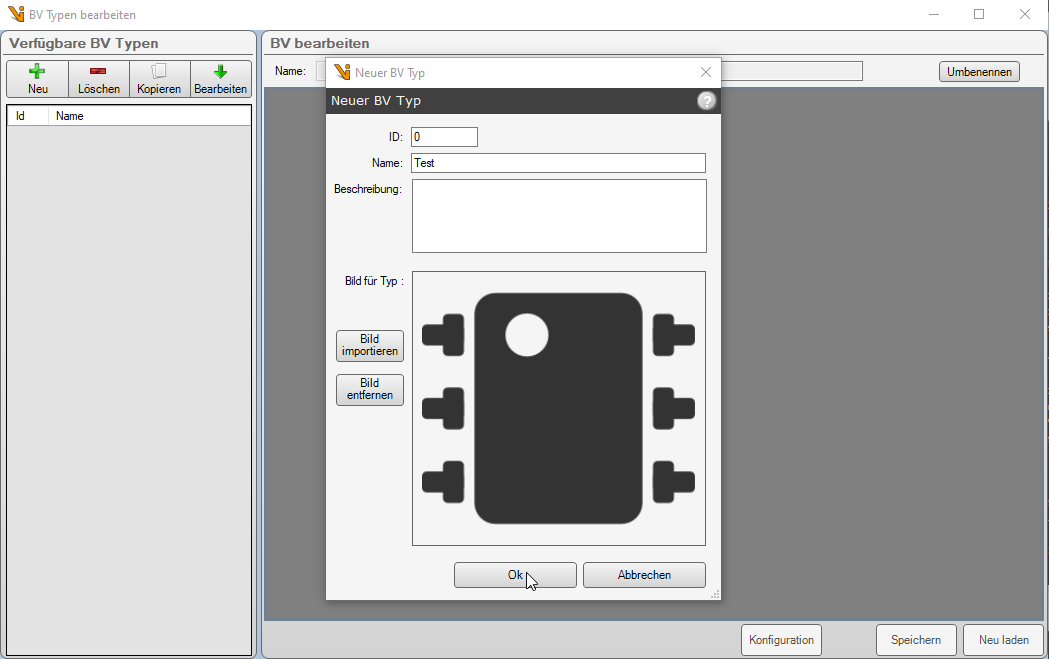Click the app logo icon in main title bar
This screenshot has width=1049, height=659.
(16, 14)
